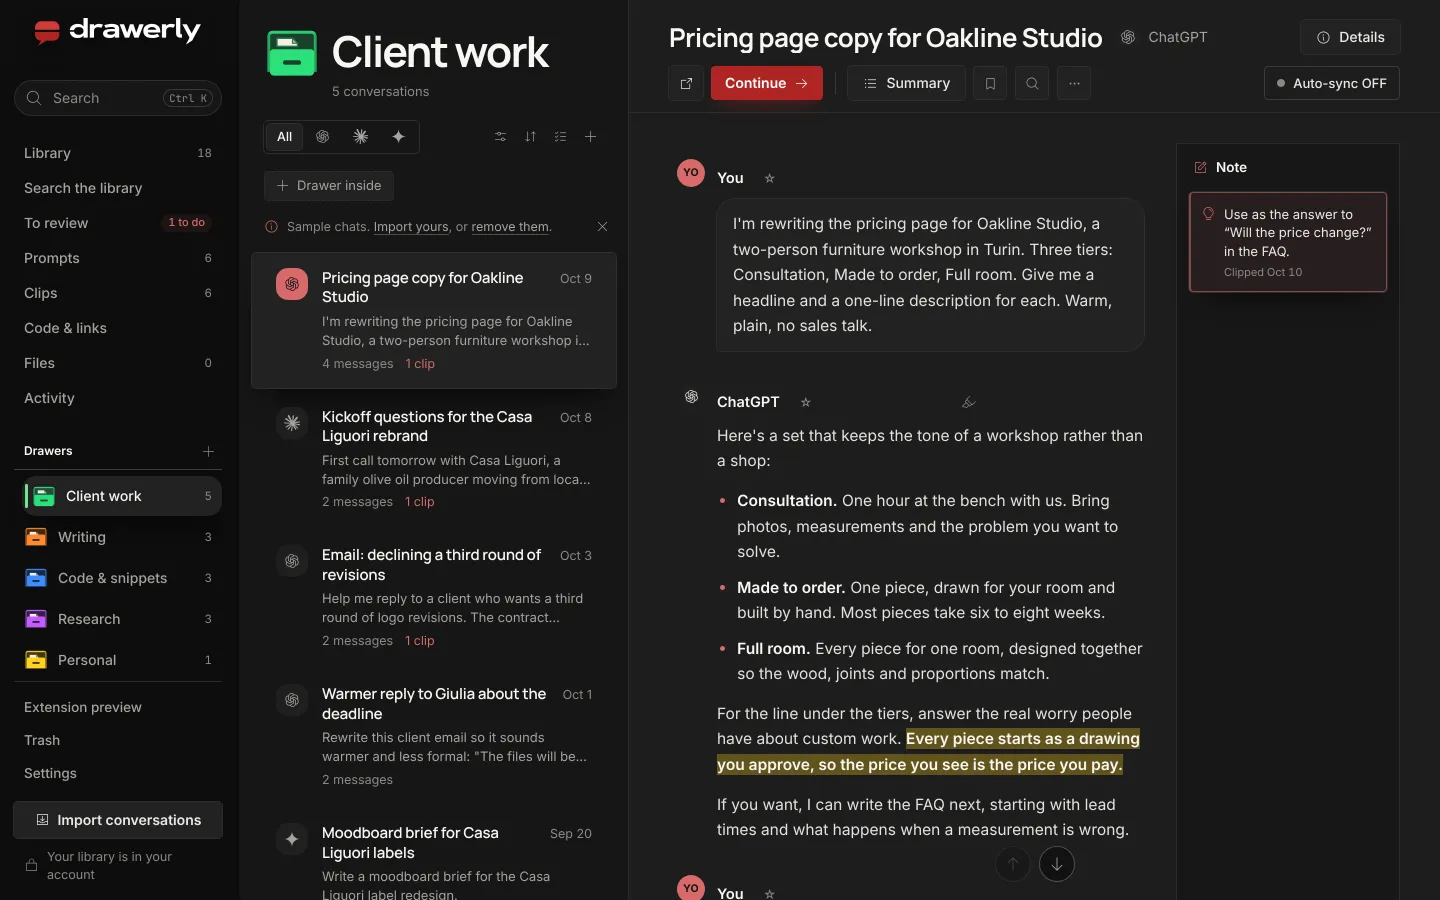
Task: Filter list by Gemini sparkle tab
Action: click(398, 137)
